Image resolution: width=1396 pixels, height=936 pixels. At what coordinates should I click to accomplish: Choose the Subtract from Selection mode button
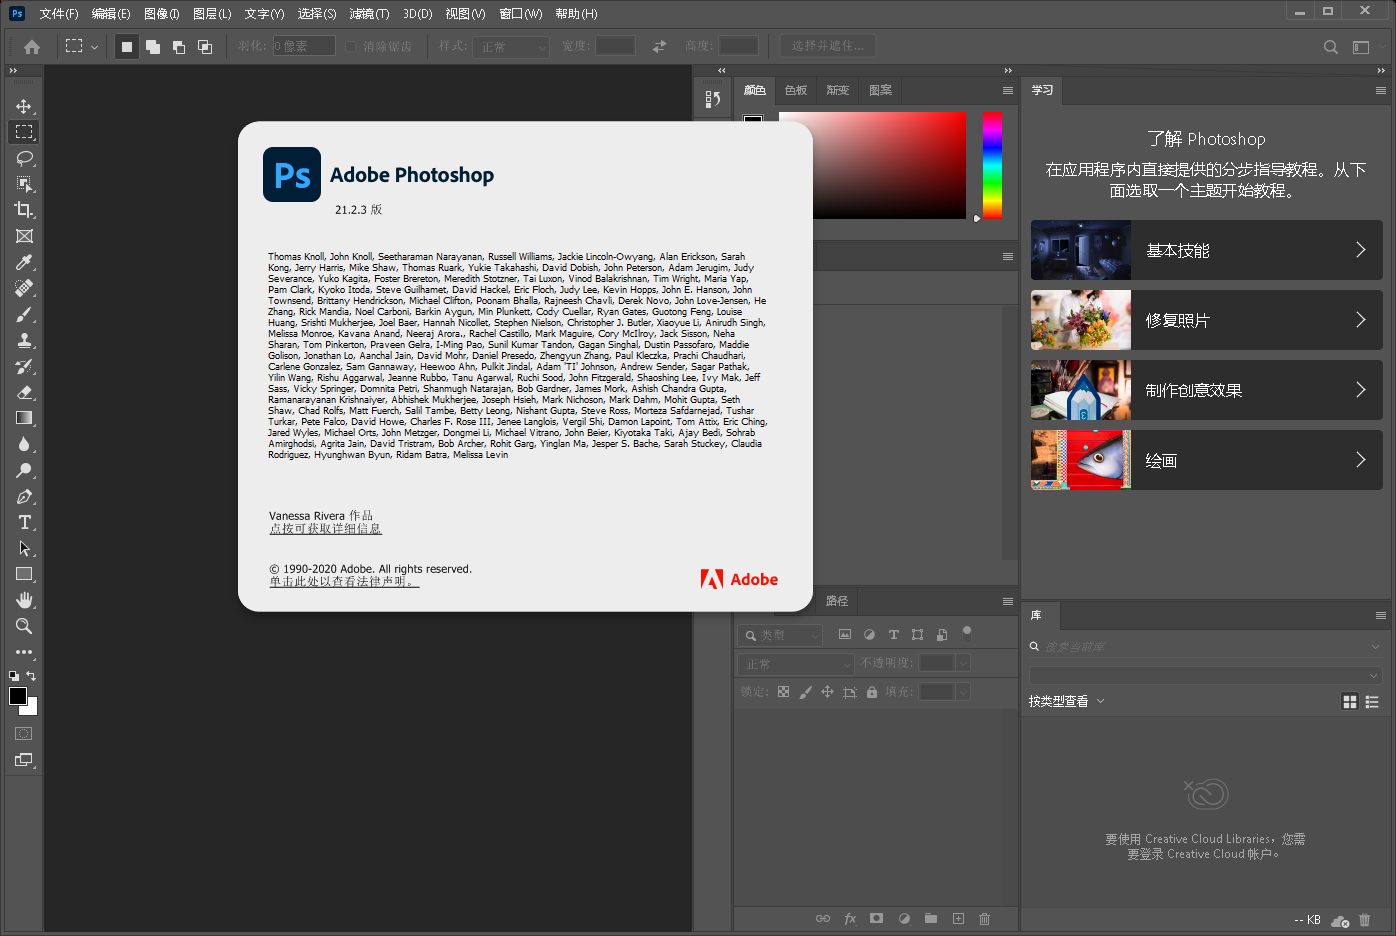(179, 46)
